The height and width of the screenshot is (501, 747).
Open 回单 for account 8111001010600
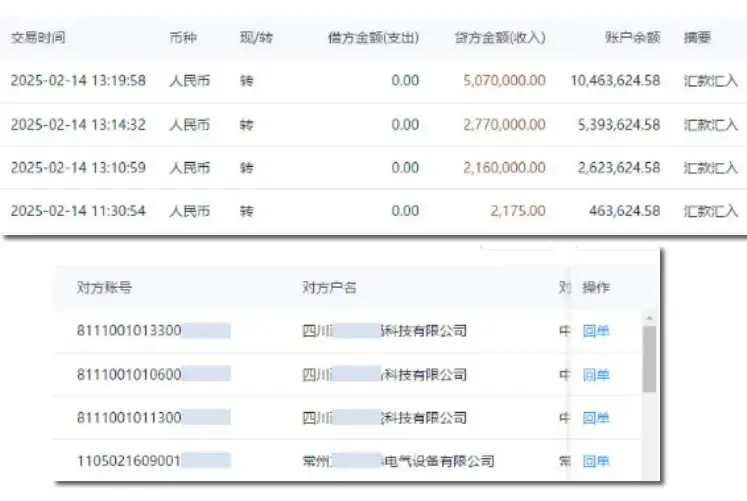(596, 375)
